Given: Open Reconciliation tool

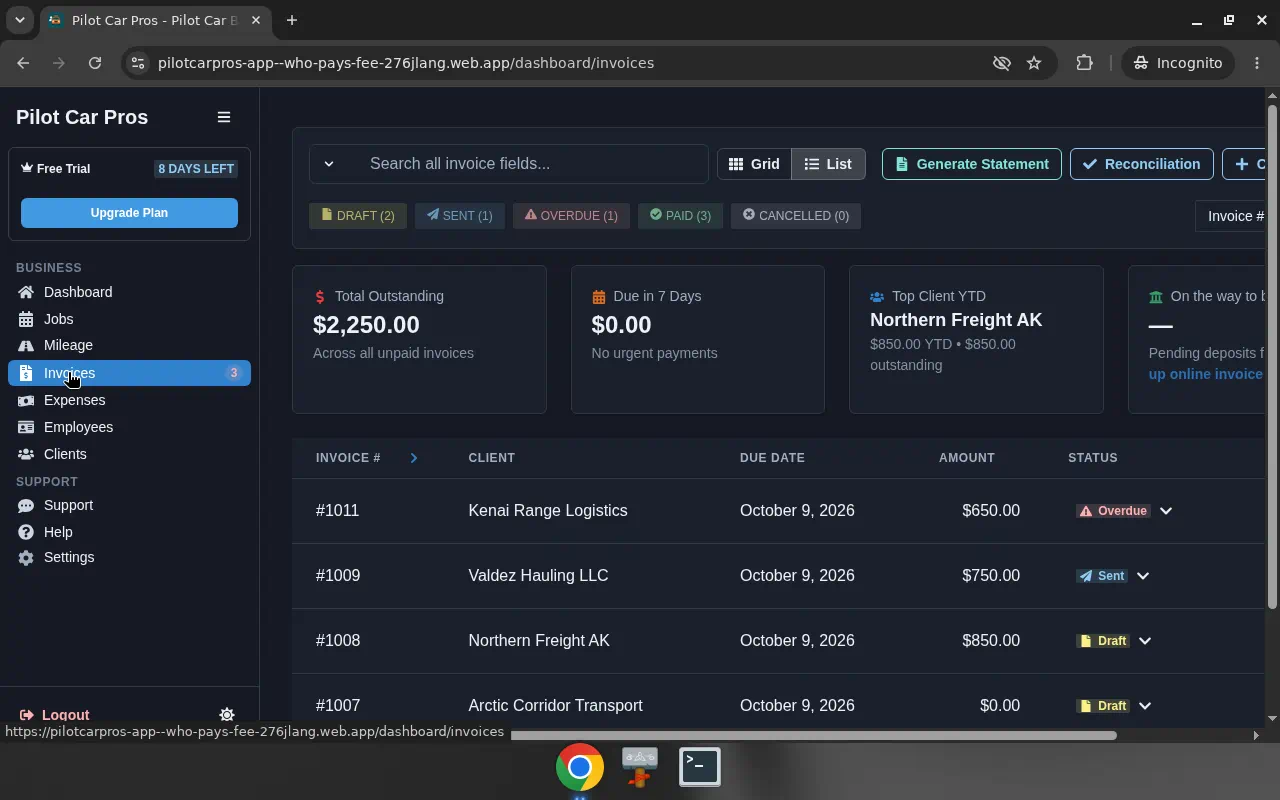Looking at the screenshot, I should point(1142,164).
